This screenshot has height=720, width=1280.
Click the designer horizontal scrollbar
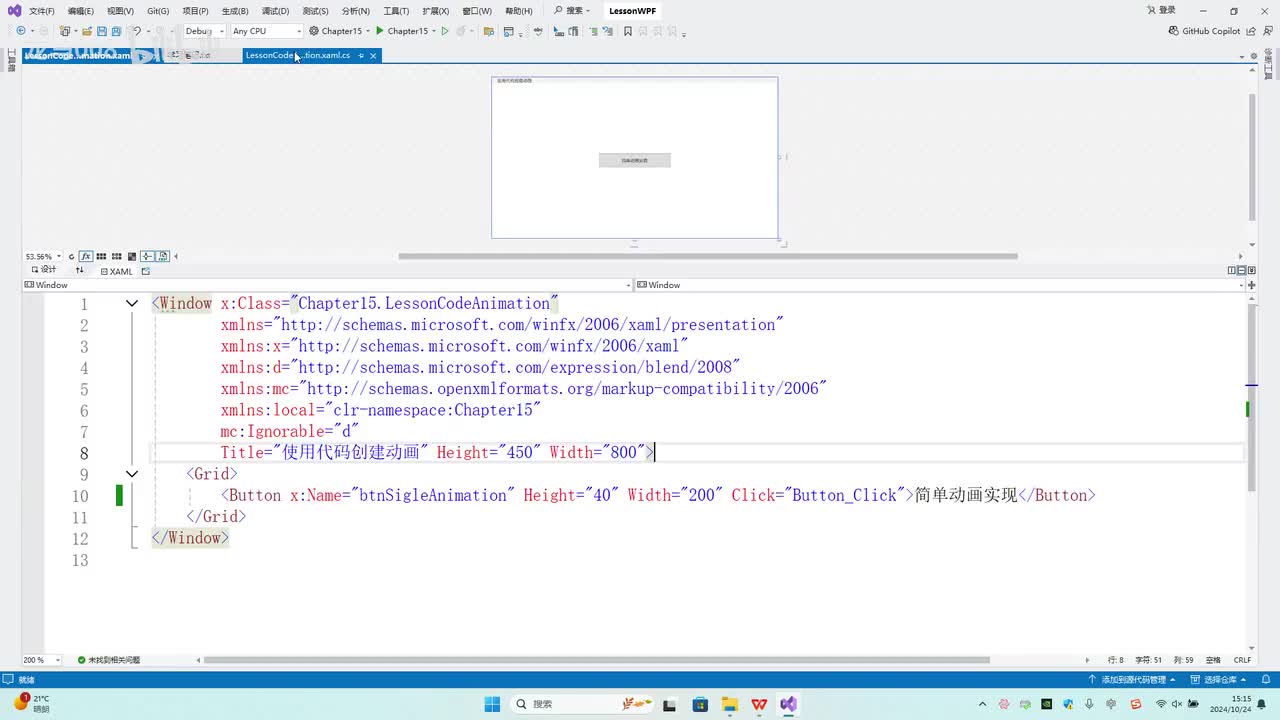click(708, 257)
